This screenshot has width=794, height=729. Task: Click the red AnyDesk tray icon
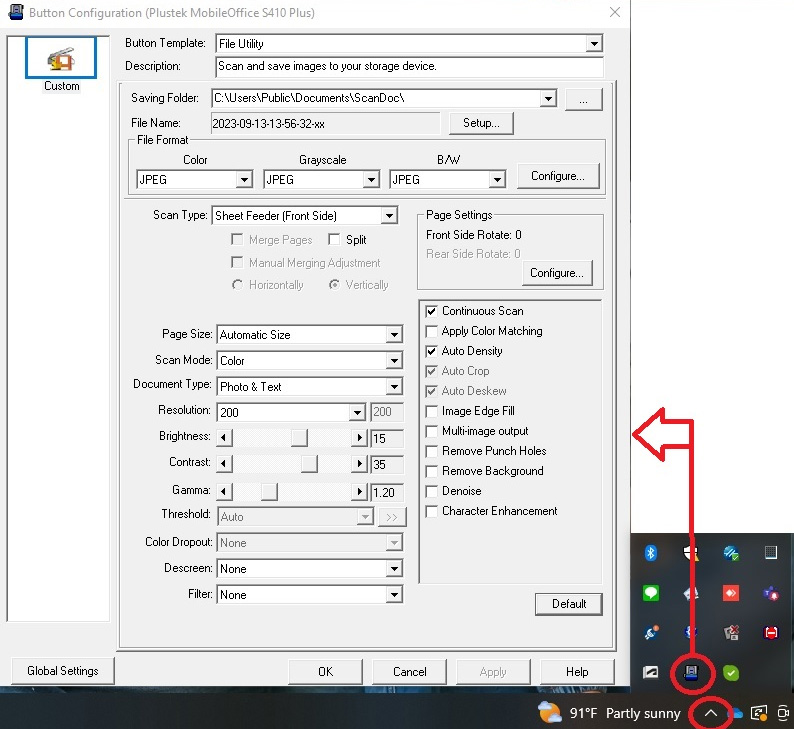tap(730, 593)
